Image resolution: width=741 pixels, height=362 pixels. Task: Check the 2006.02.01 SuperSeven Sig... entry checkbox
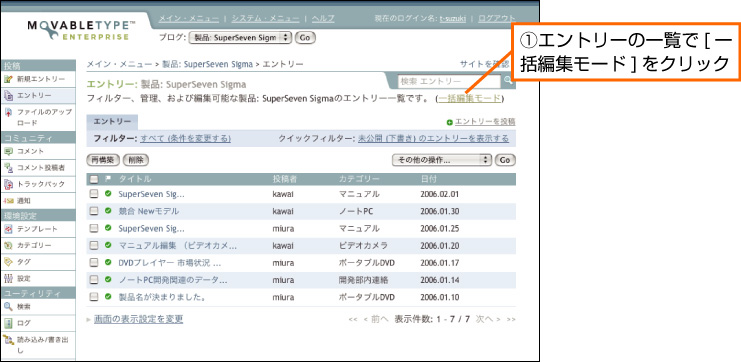click(x=94, y=194)
